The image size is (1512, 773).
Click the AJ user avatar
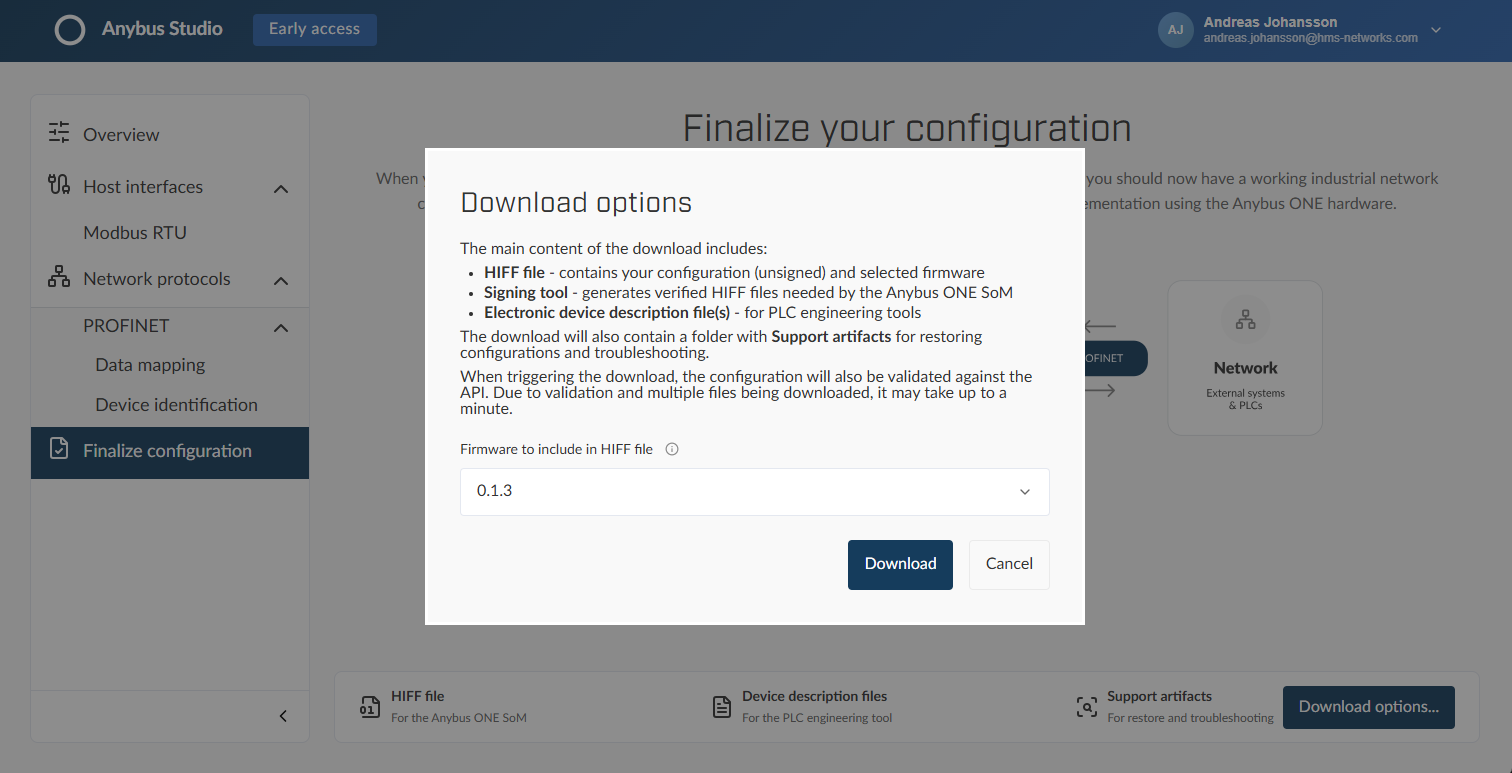pos(1176,30)
